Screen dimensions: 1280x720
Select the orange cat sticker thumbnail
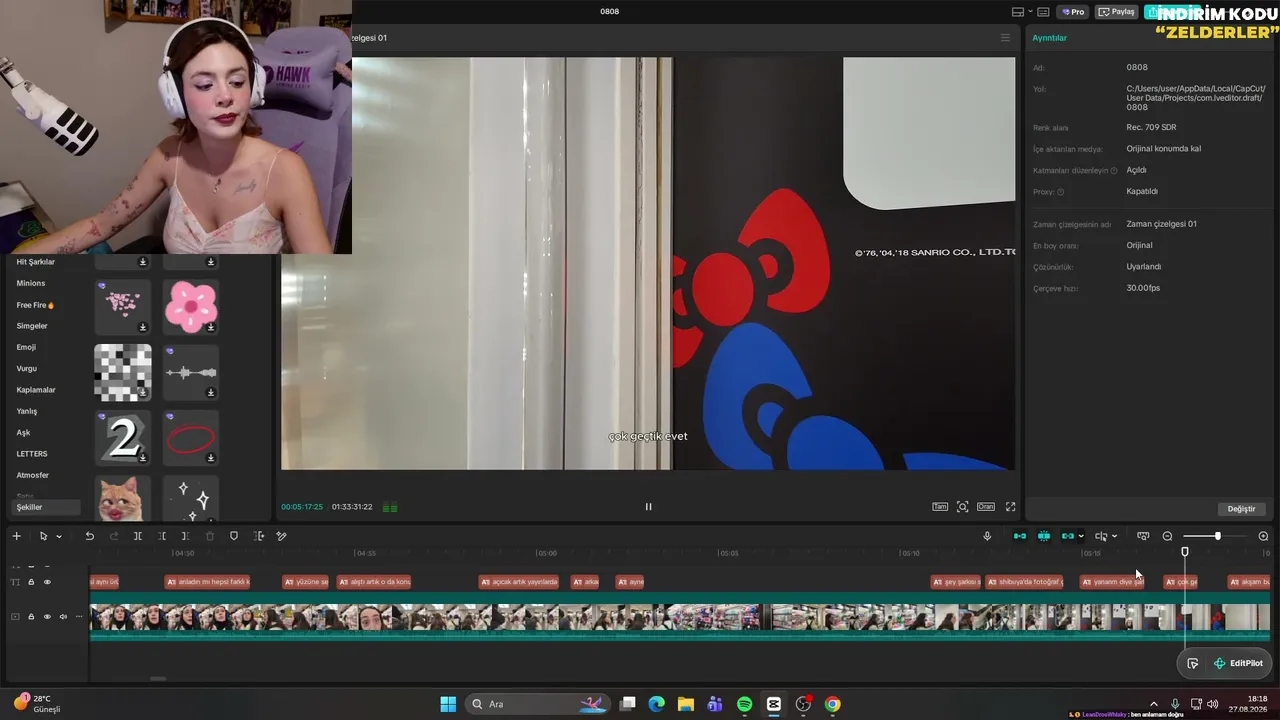123,498
